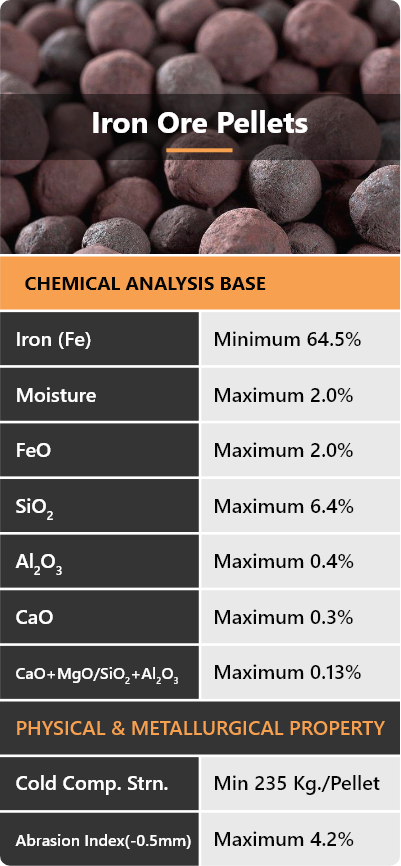Click the Moisture row label
Image resolution: width=401 pixels, height=866 pixels.
56,395
